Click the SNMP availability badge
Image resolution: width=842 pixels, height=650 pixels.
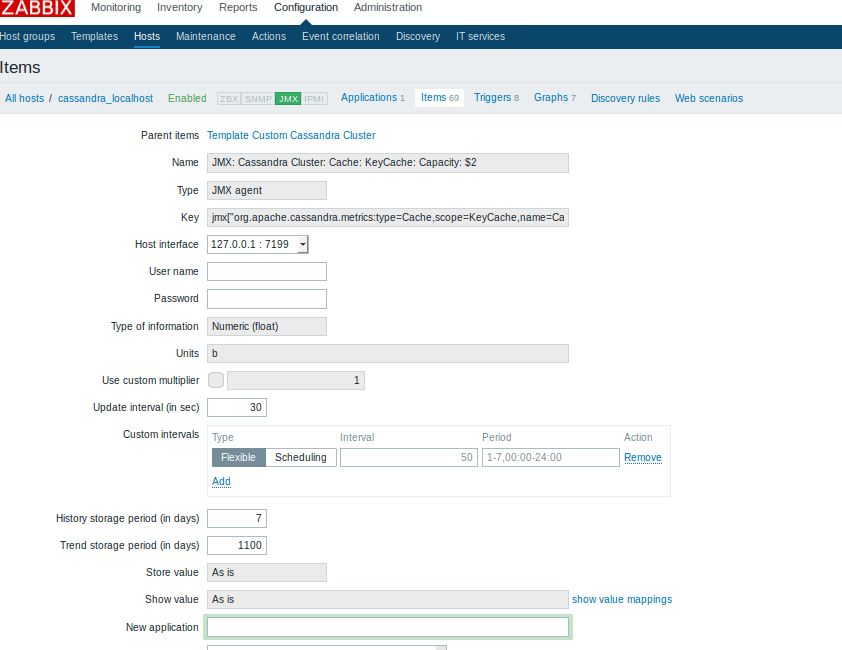point(258,99)
